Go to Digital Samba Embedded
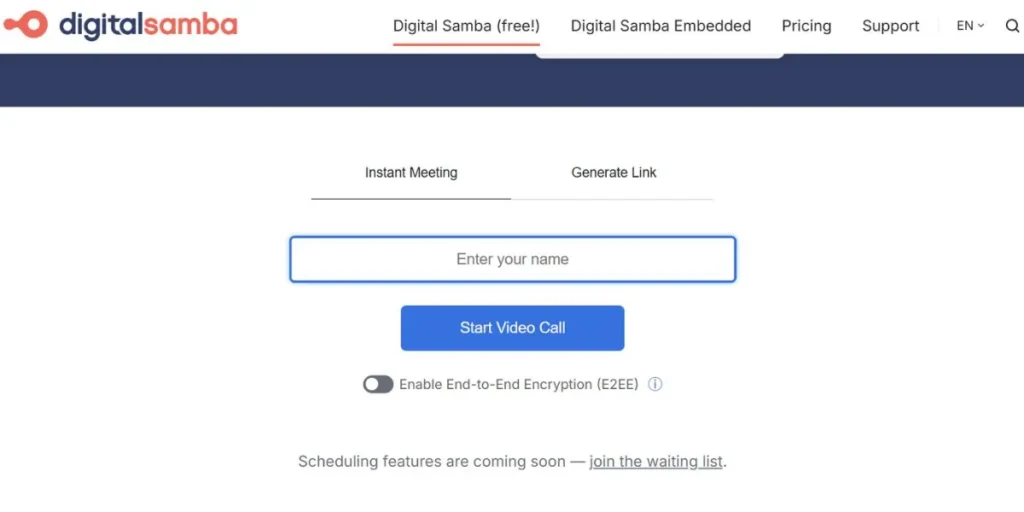Image resolution: width=1024 pixels, height=512 pixels. [x=660, y=26]
